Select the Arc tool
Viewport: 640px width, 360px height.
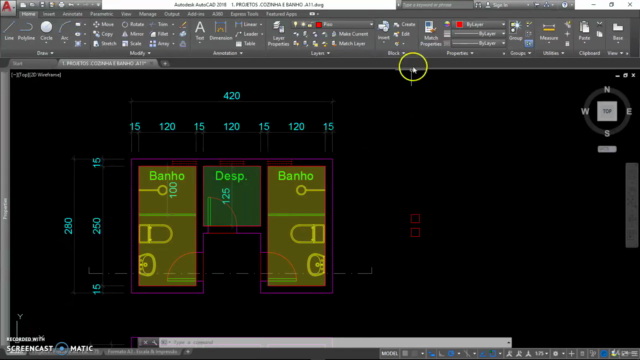64,31
